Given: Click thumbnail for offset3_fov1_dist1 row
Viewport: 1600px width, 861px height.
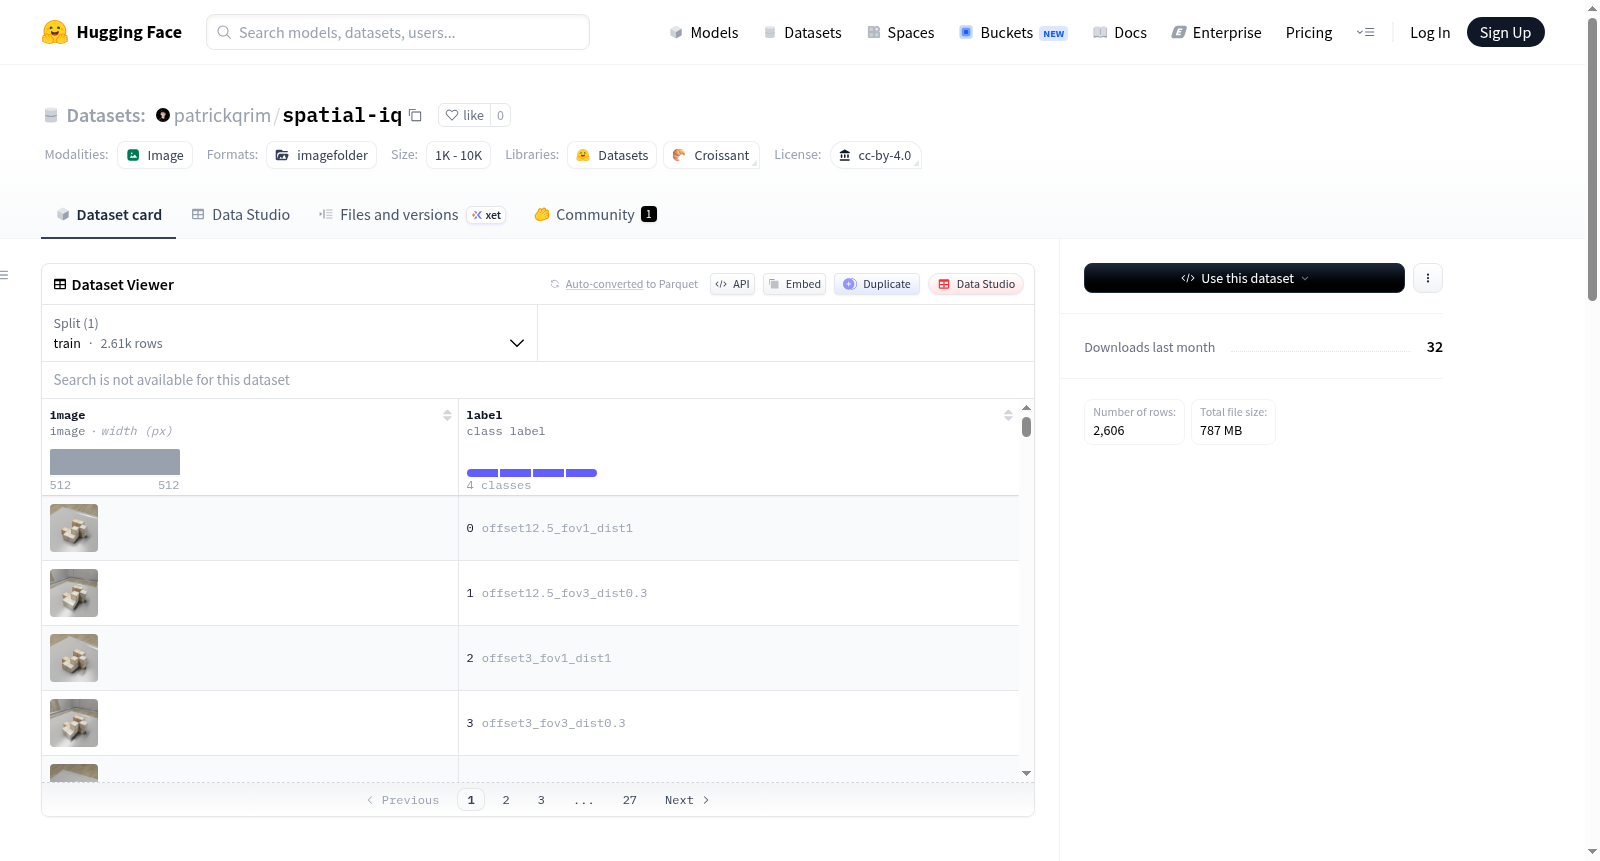Looking at the screenshot, I should [74, 658].
